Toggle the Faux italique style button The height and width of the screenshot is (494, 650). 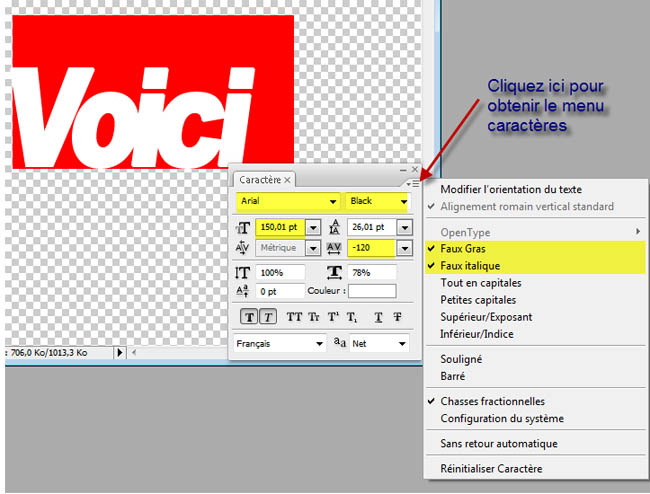coord(268,317)
